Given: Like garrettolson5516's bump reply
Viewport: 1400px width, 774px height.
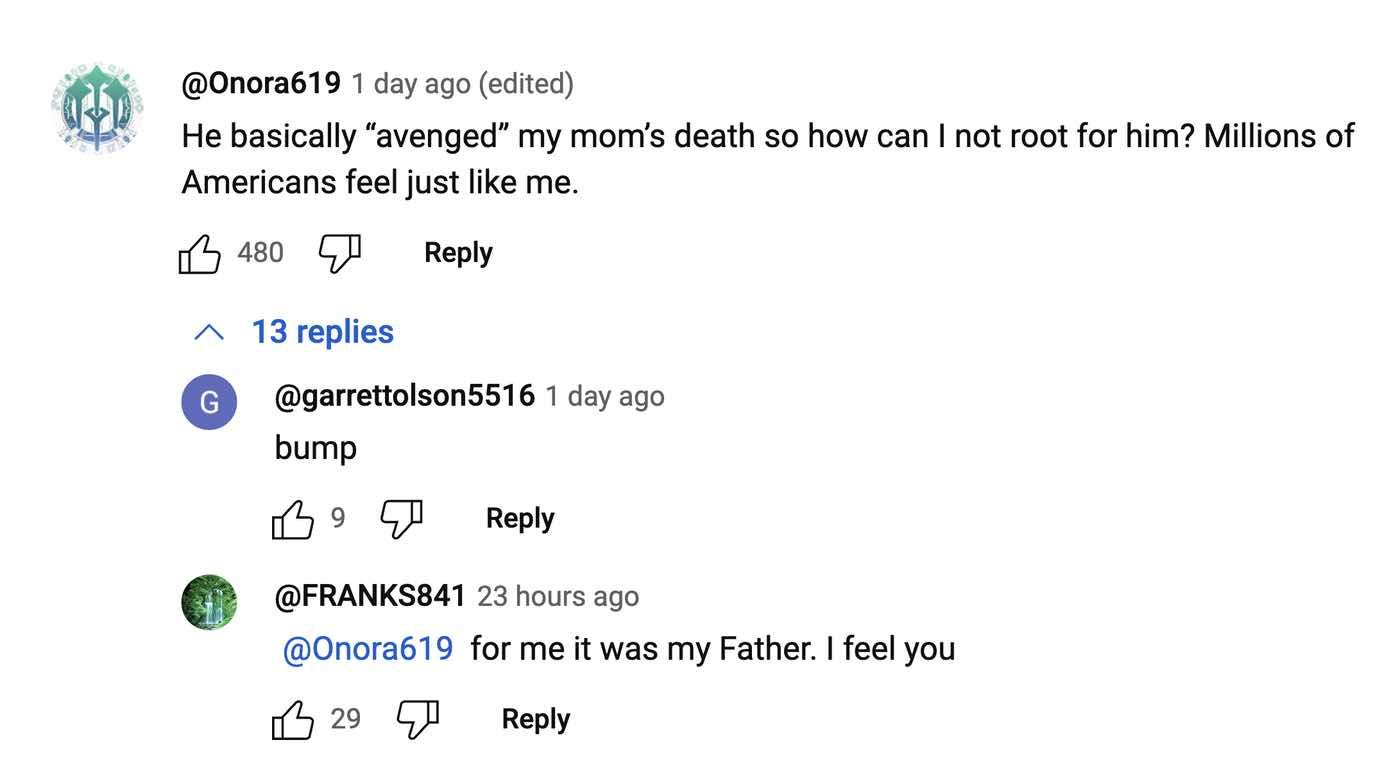Looking at the screenshot, I should click(x=293, y=519).
